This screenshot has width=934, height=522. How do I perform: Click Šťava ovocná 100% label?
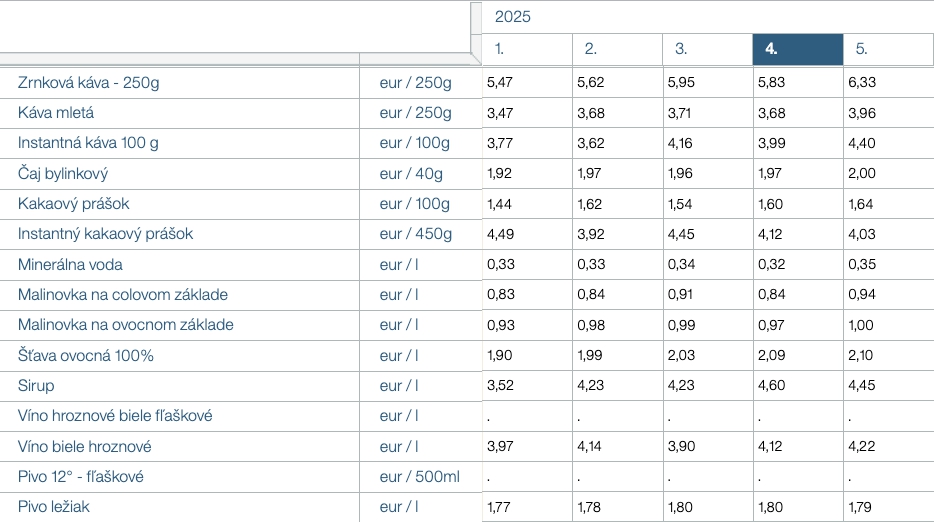coord(85,356)
